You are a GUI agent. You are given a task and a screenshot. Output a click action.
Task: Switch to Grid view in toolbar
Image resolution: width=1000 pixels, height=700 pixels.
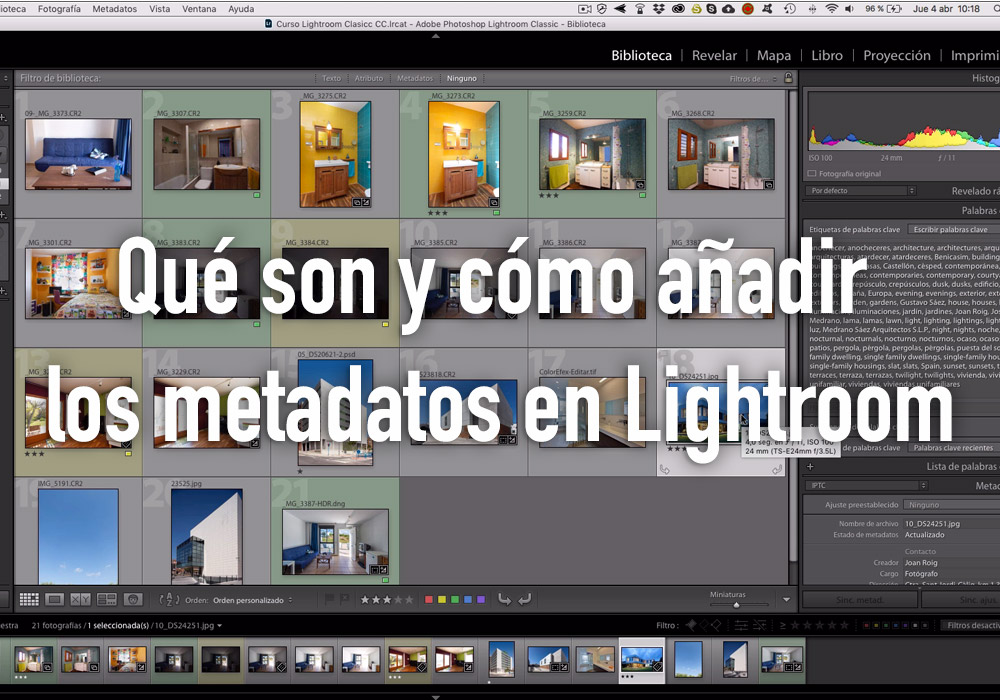point(29,599)
